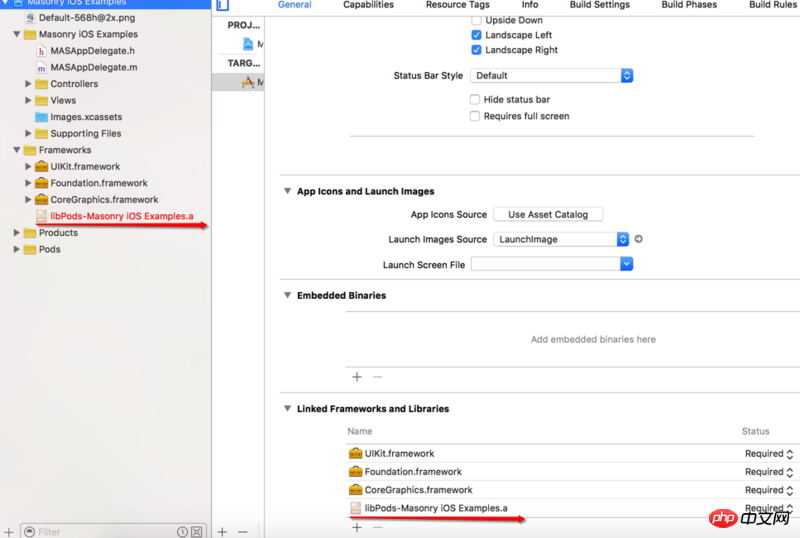This screenshot has width=800, height=538.
Task: Click Foundation.framework toolbox icon in navigator
Action: [41, 183]
